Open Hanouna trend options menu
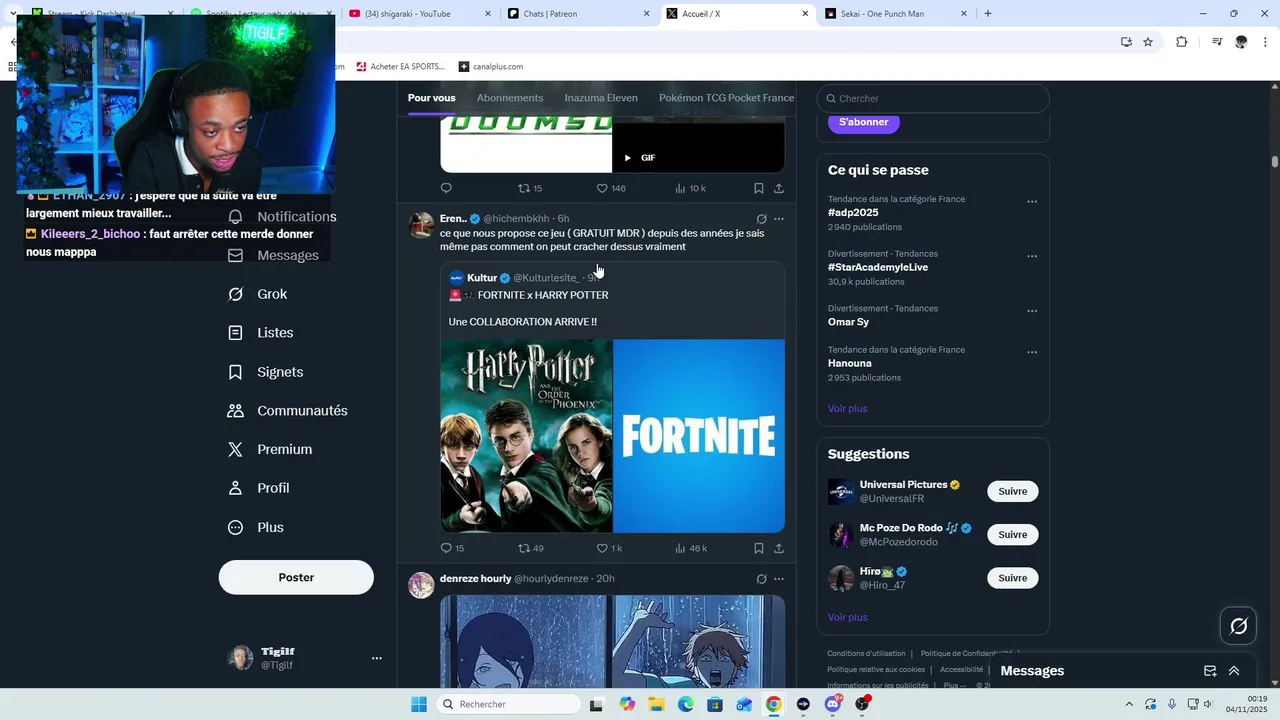1280x720 pixels. pyautogui.click(x=1032, y=352)
